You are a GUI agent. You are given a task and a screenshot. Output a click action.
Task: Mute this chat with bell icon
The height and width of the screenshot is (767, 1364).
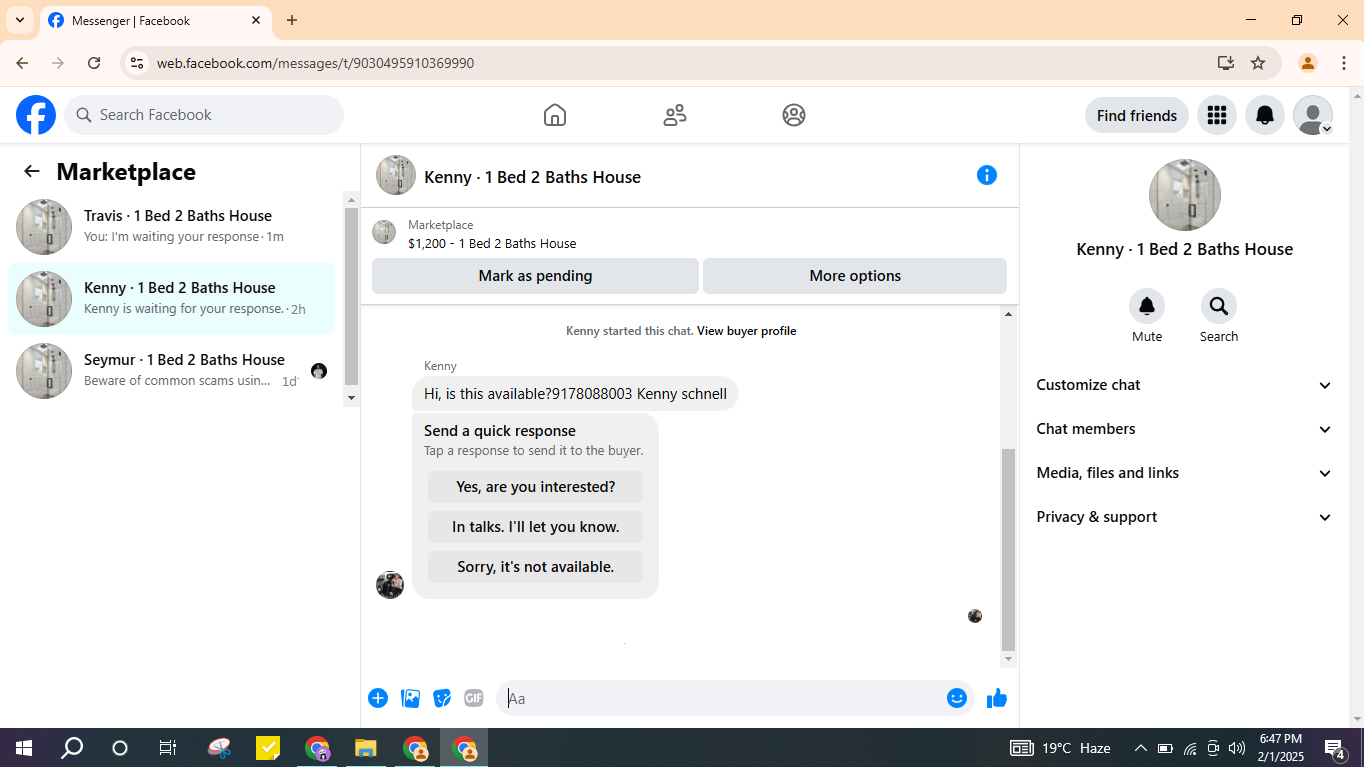(1147, 306)
